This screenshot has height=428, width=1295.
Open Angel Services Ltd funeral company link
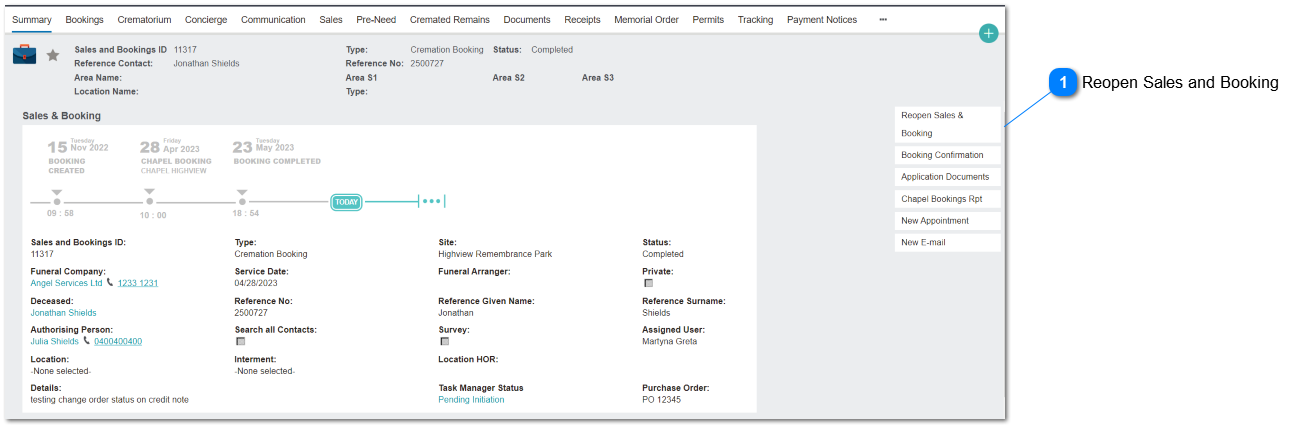[67, 283]
